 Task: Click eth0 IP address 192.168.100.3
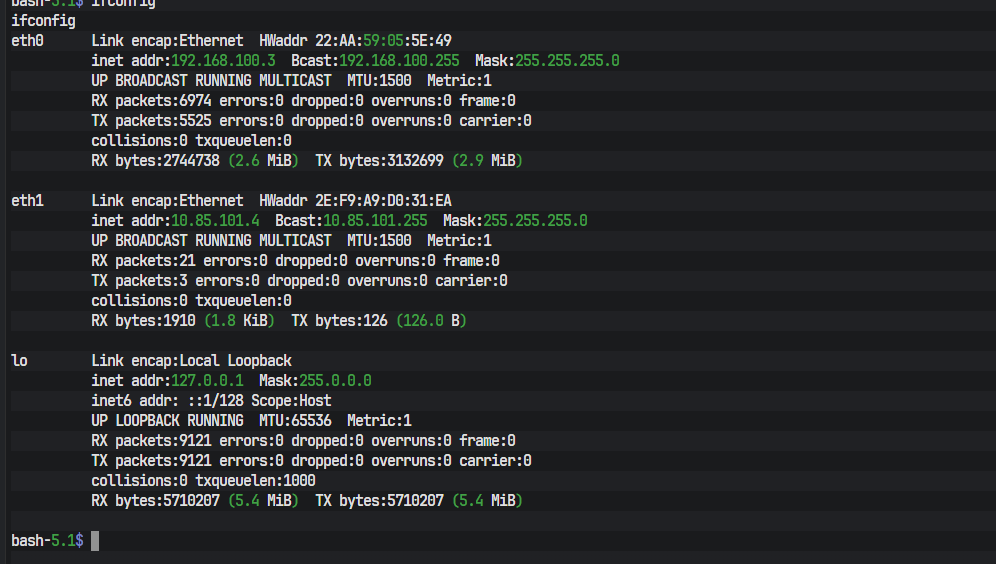point(223,61)
